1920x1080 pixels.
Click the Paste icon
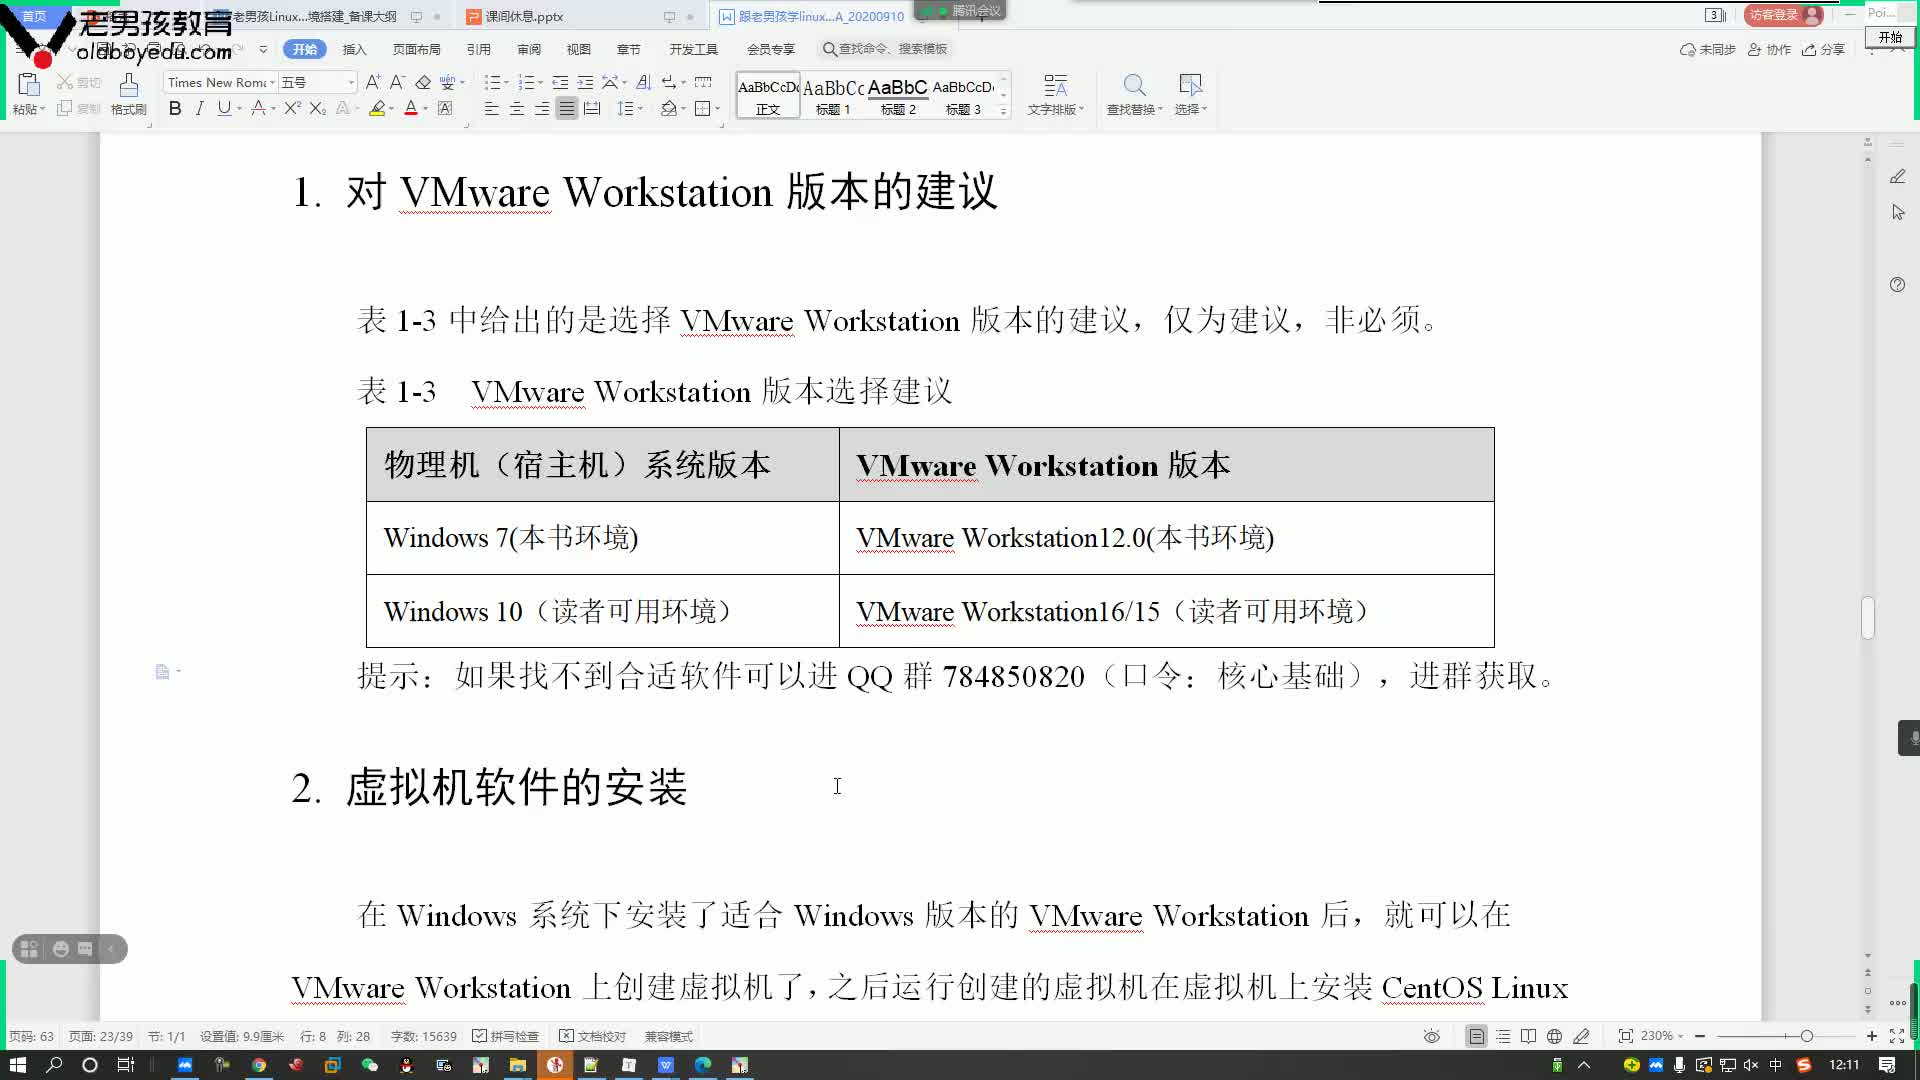click(x=28, y=85)
